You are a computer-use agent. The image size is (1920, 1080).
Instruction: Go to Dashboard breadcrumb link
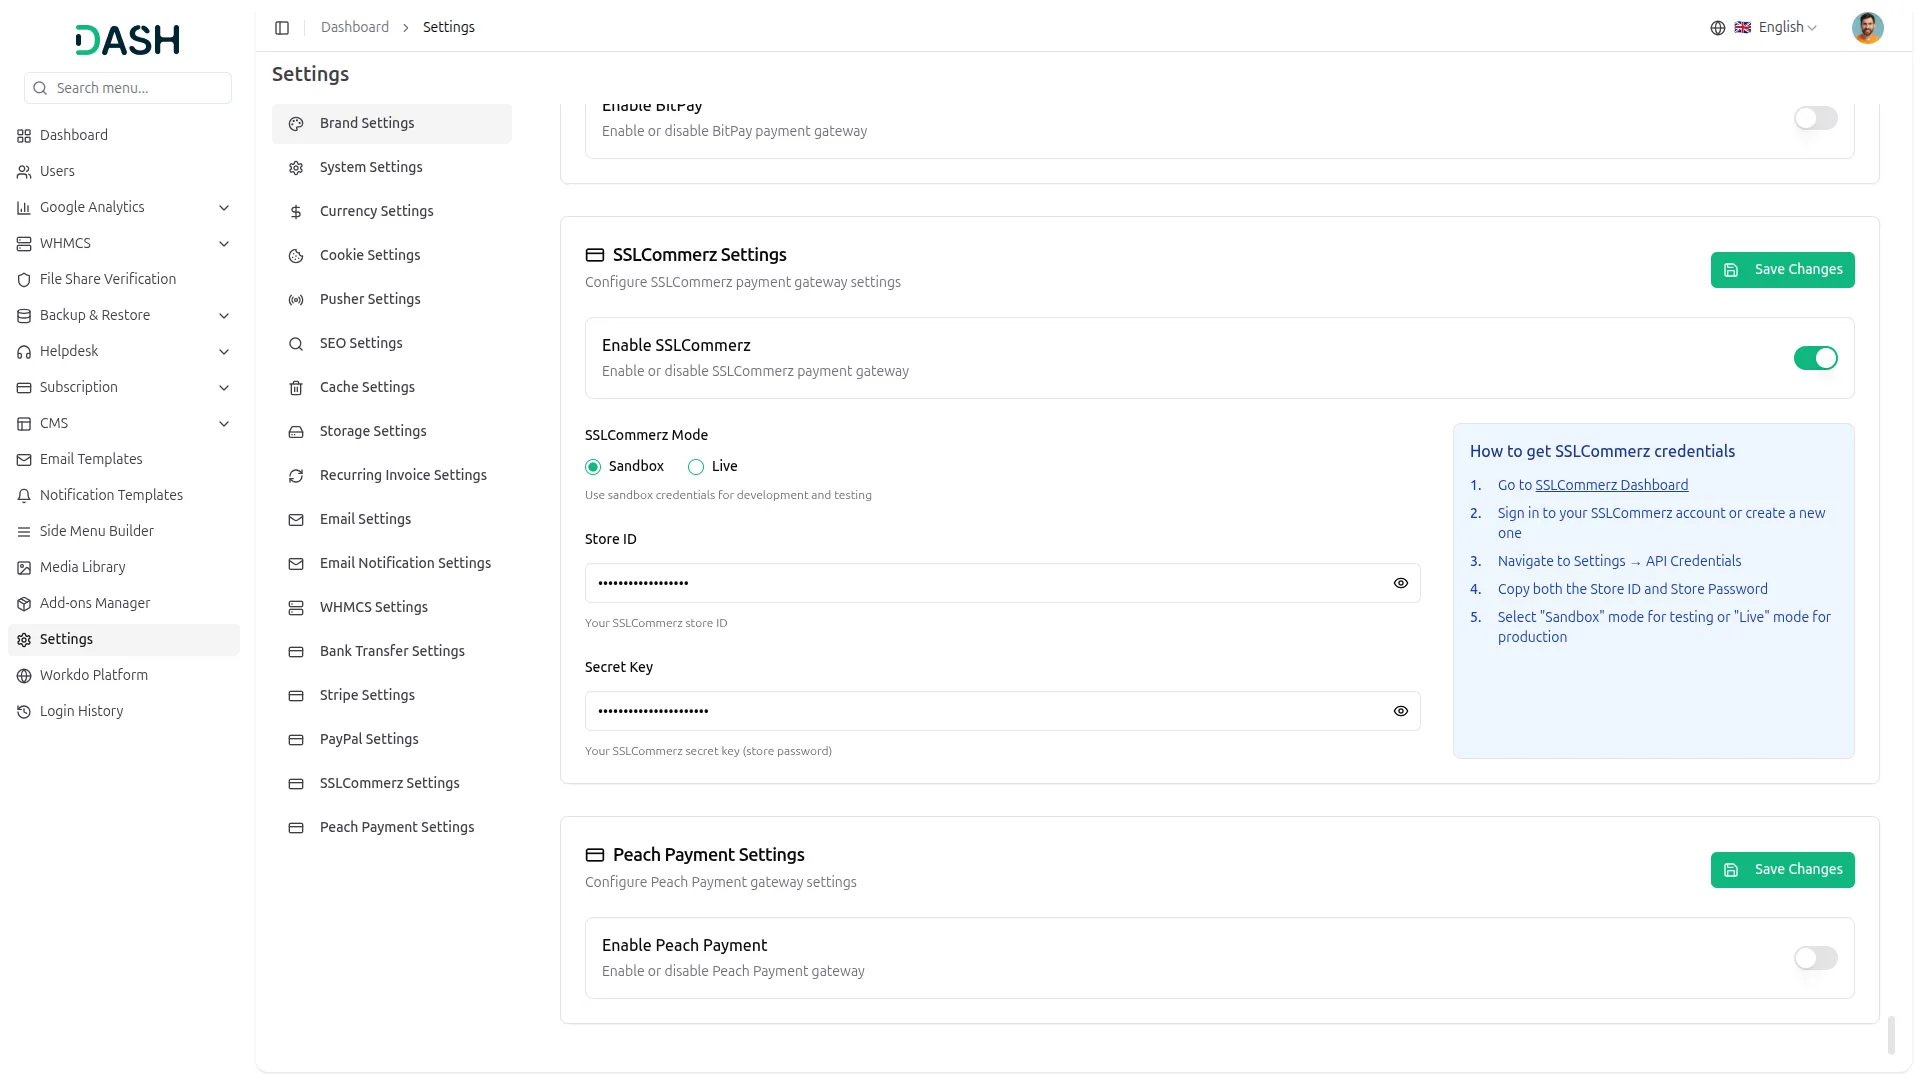[355, 28]
